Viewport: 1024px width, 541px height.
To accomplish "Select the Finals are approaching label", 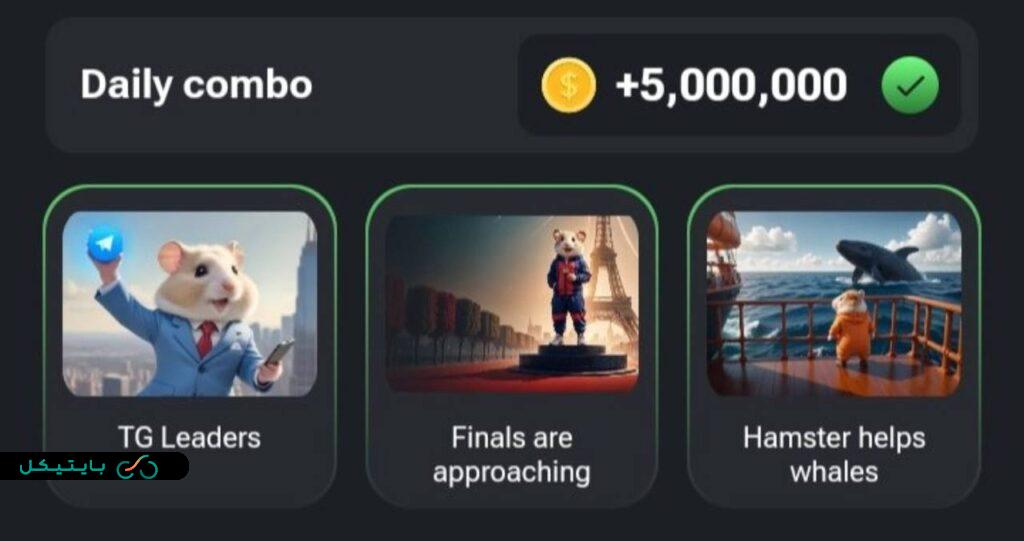I will (511, 455).
